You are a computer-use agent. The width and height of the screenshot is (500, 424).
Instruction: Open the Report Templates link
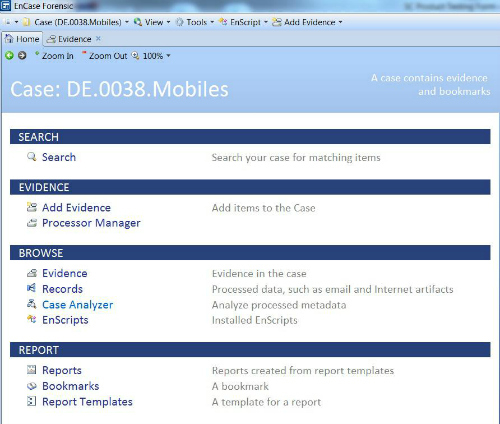pos(87,402)
